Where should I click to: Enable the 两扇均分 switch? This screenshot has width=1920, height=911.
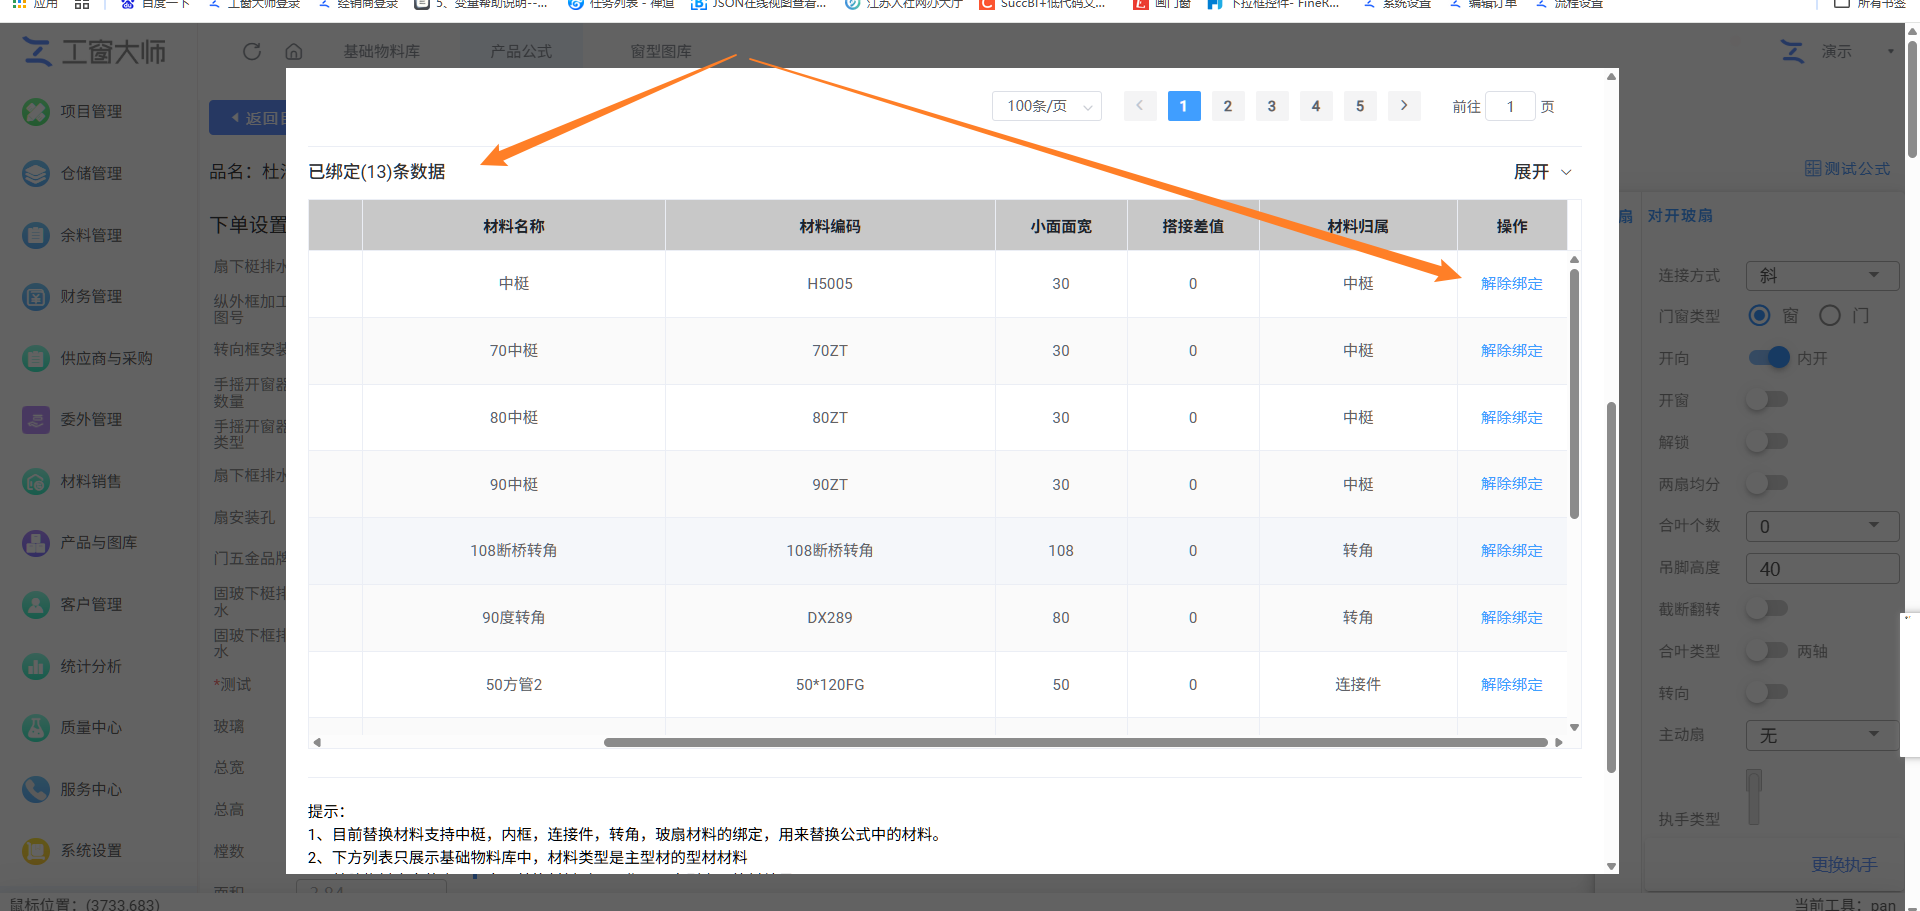1767,483
